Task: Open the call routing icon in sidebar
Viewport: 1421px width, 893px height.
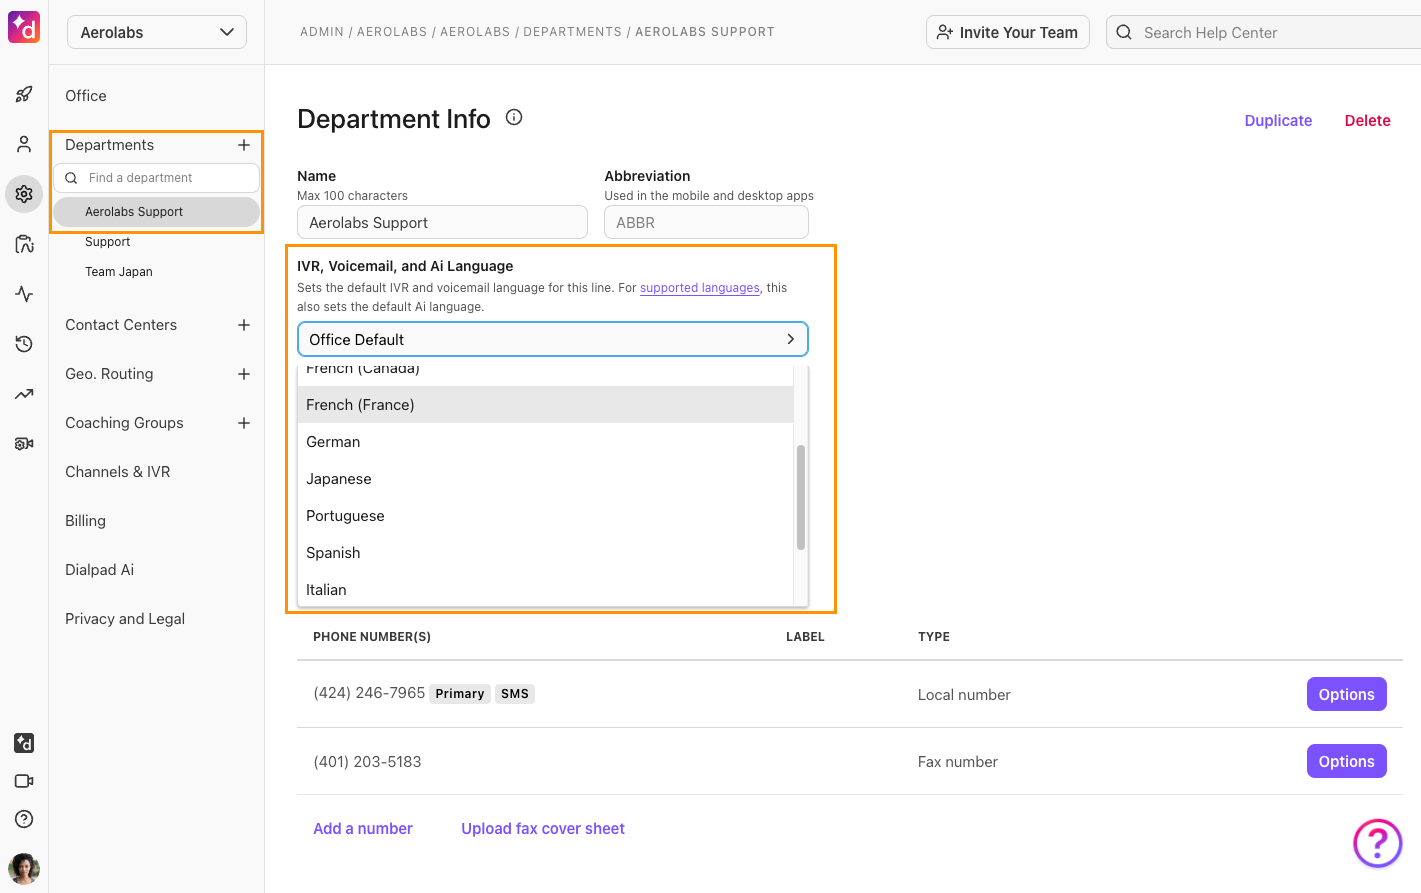Action: coord(24,244)
